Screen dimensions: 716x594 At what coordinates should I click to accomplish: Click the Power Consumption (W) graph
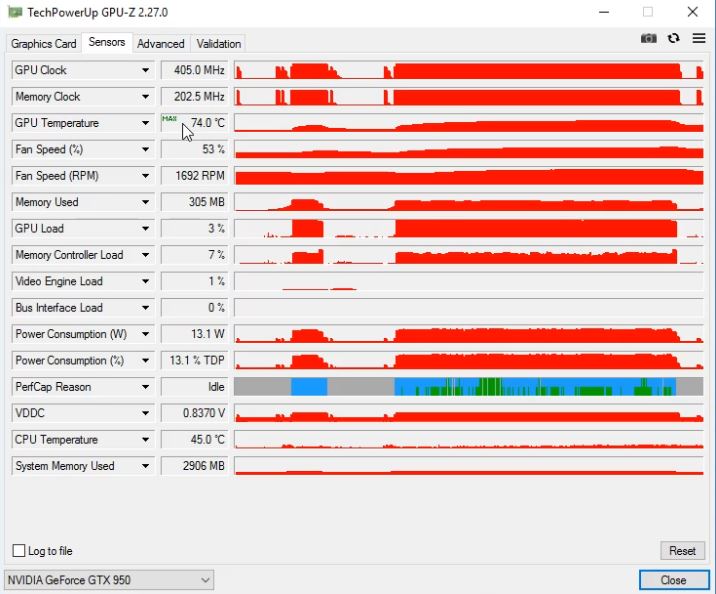[469, 334]
